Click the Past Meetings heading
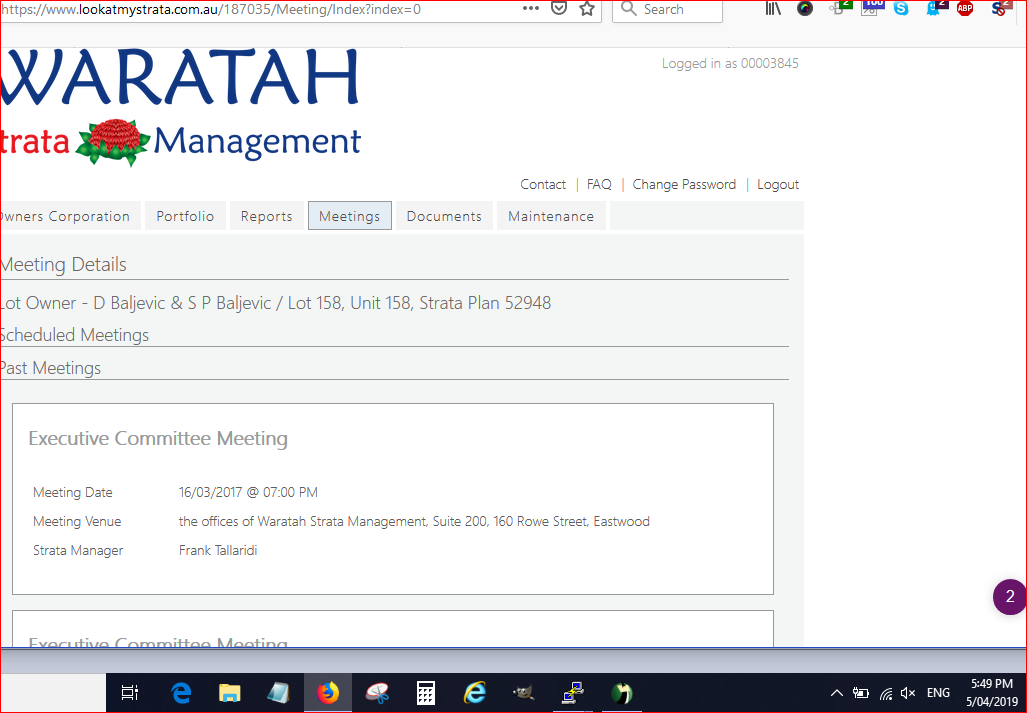This screenshot has height=713, width=1027. pyautogui.click(x=51, y=368)
